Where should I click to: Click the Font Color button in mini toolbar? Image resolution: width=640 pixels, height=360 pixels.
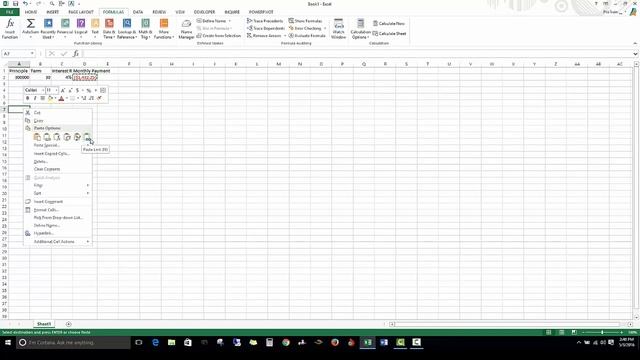click(x=61, y=98)
